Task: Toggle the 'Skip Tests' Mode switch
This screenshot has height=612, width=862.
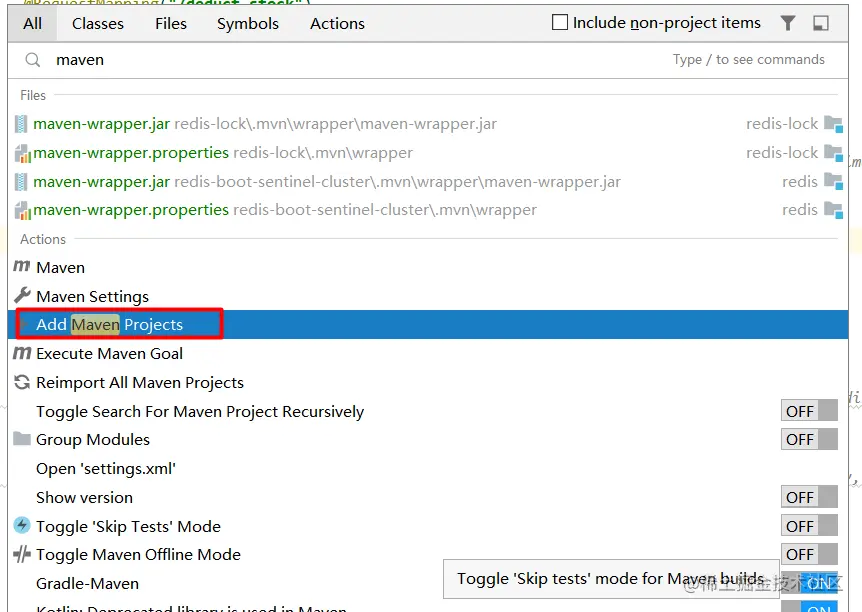Action: pyautogui.click(x=809, y=526)
